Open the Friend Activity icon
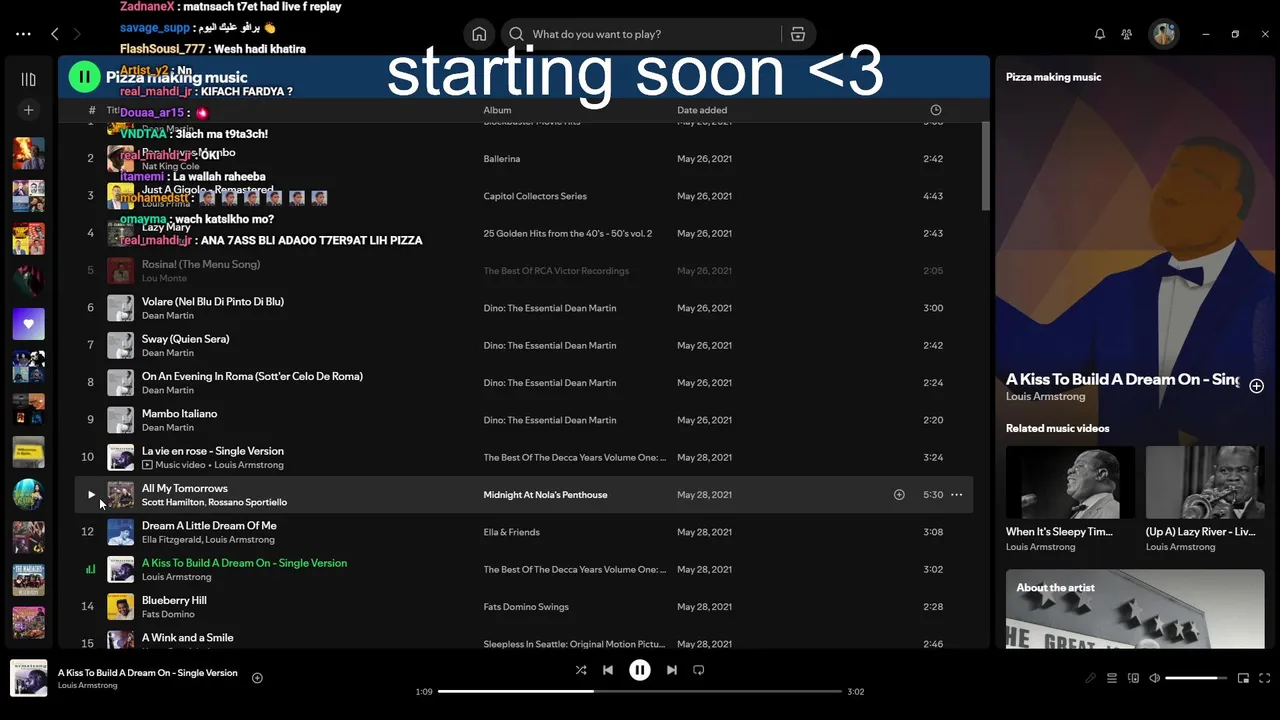The width and height of the screenshot is (1280, 720). click(x=1127, y=34)
